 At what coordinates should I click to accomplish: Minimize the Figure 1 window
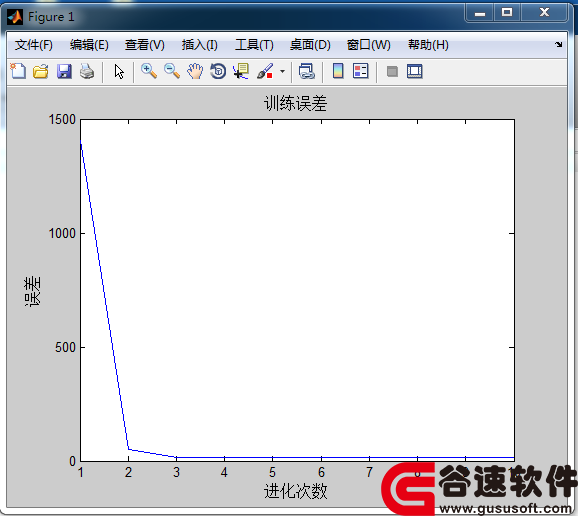click(x=480, y=13)
